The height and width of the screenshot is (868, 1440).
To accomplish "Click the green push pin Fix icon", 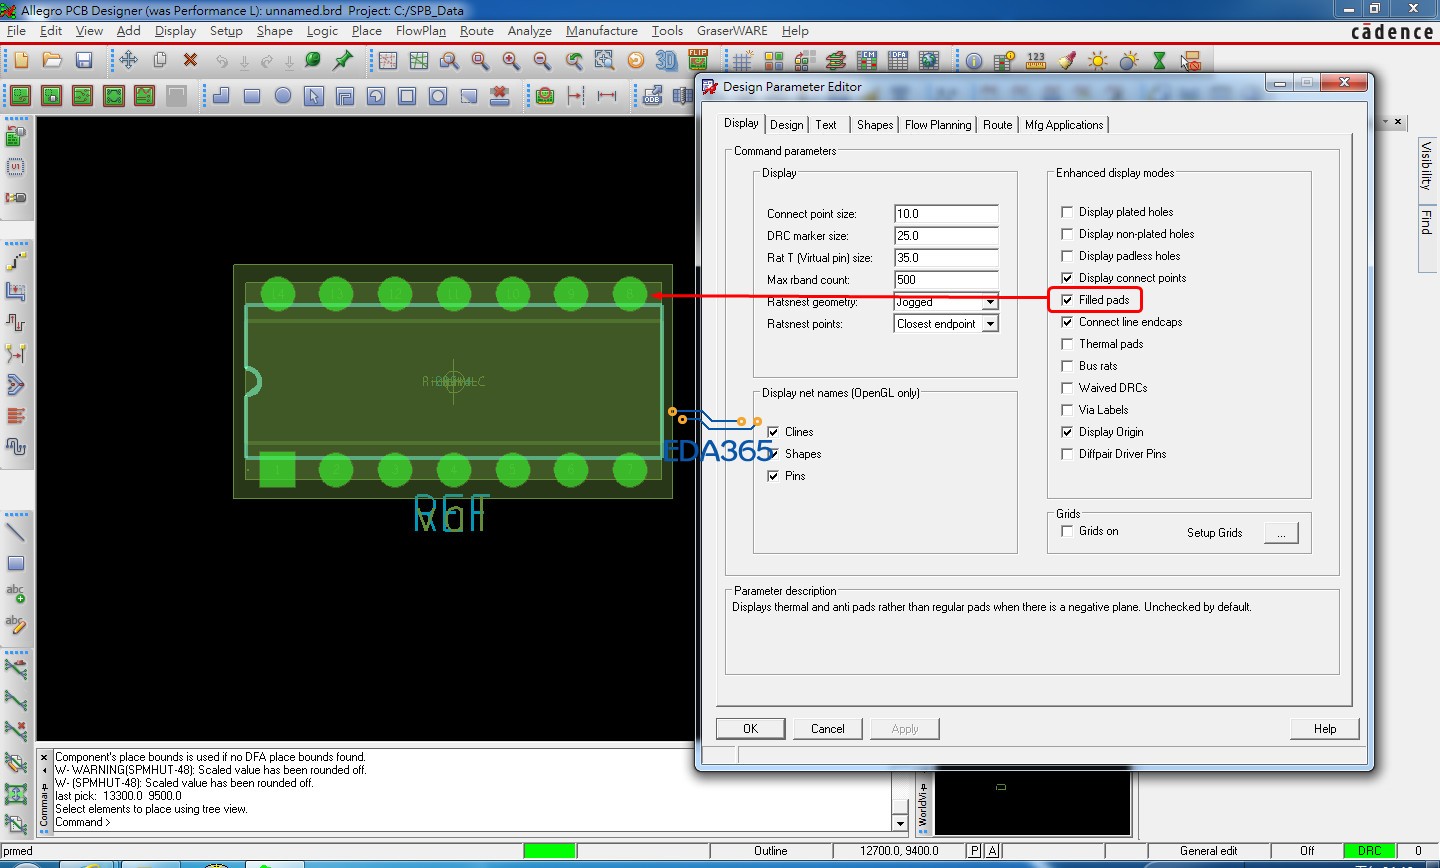I will pyautogui.click(x=343, y=61).
